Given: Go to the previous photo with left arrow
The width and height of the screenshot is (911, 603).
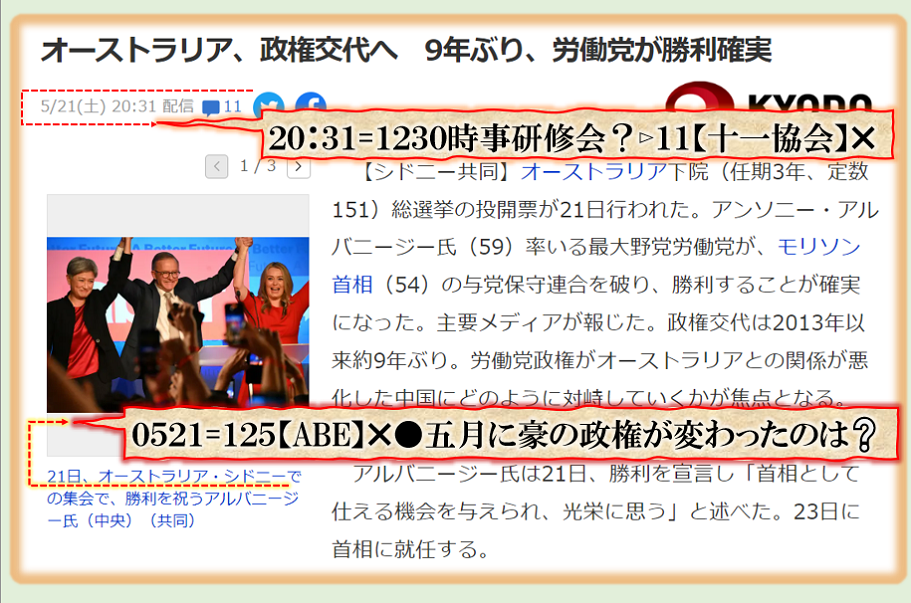Looking at the screenshot, I should point(216,166).
